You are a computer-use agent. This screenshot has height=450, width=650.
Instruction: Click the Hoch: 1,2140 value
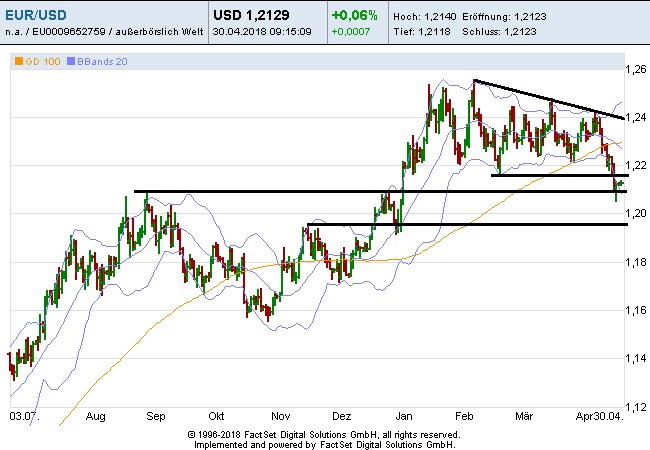(424, 17)
